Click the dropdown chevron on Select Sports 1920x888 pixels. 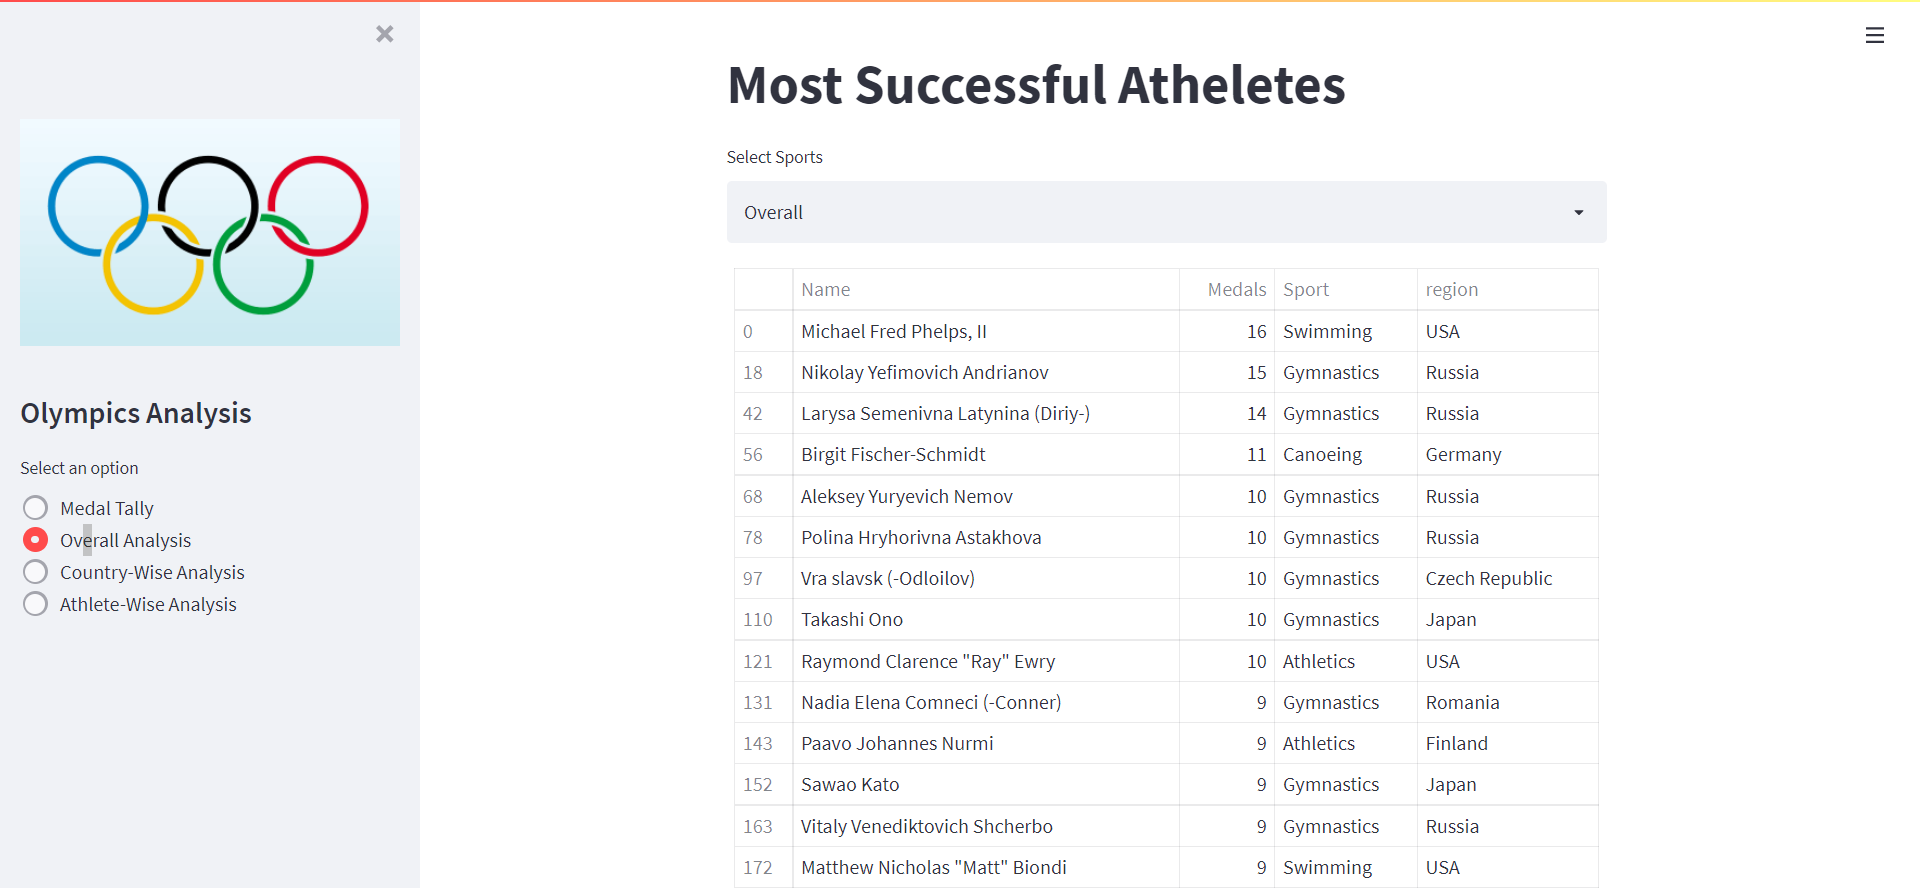point(1578,212)
